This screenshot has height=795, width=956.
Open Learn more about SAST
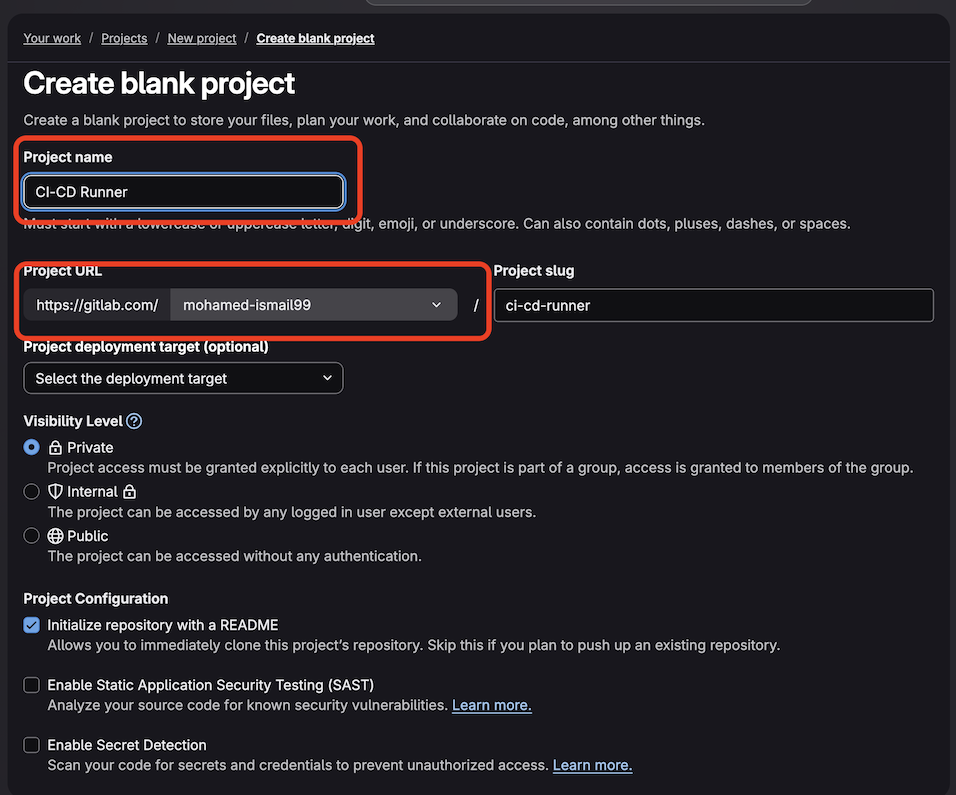coord(491,704)
